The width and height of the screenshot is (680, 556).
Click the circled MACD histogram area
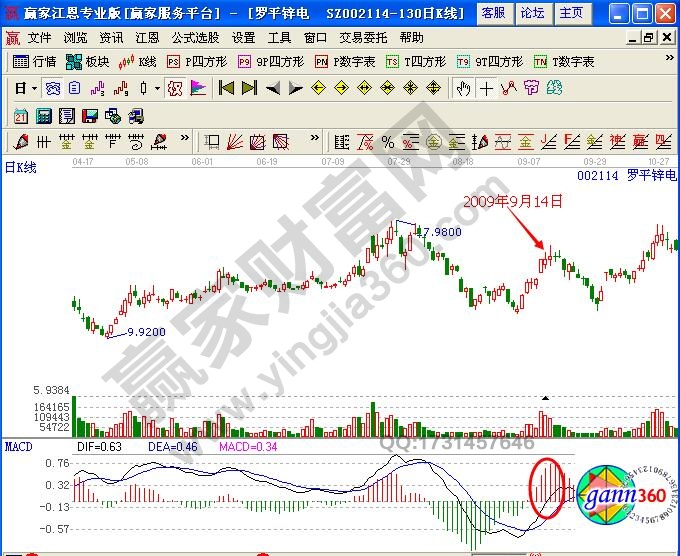(x=546, y=487)
